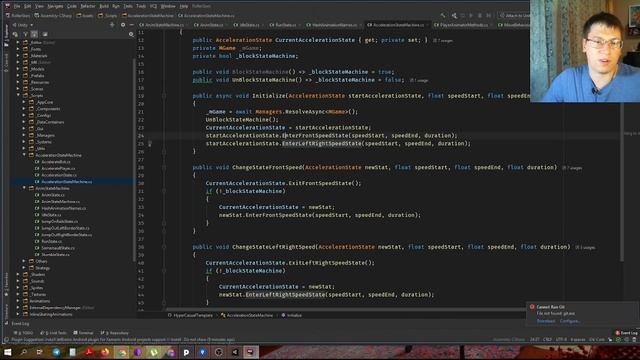Click the build hammer icon in top toolbar
Viewport: 640px width, 360px height.
point(443,16)
